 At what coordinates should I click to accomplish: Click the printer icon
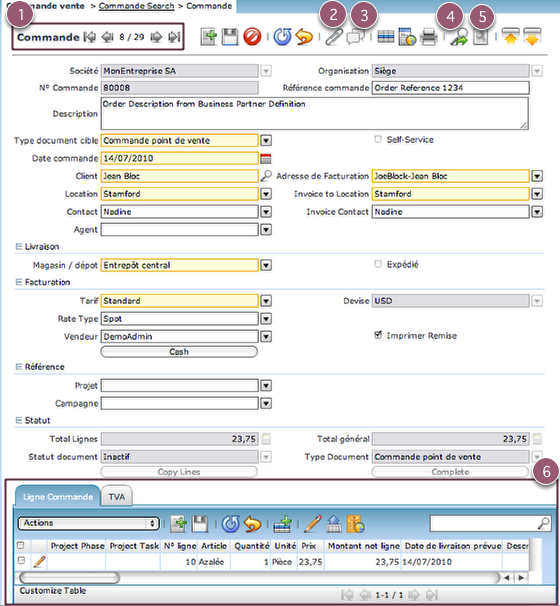coord(429,37)
